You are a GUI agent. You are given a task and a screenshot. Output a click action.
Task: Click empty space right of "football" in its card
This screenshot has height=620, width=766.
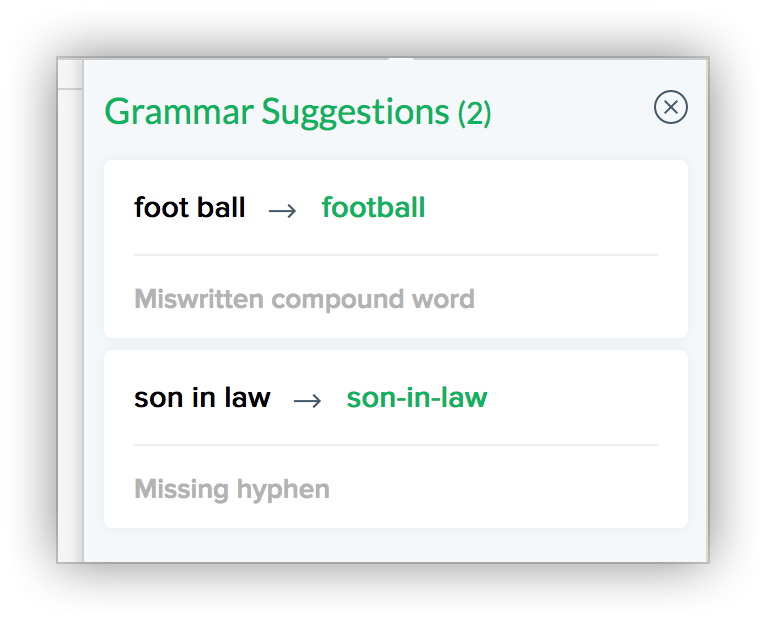[550, 208]
